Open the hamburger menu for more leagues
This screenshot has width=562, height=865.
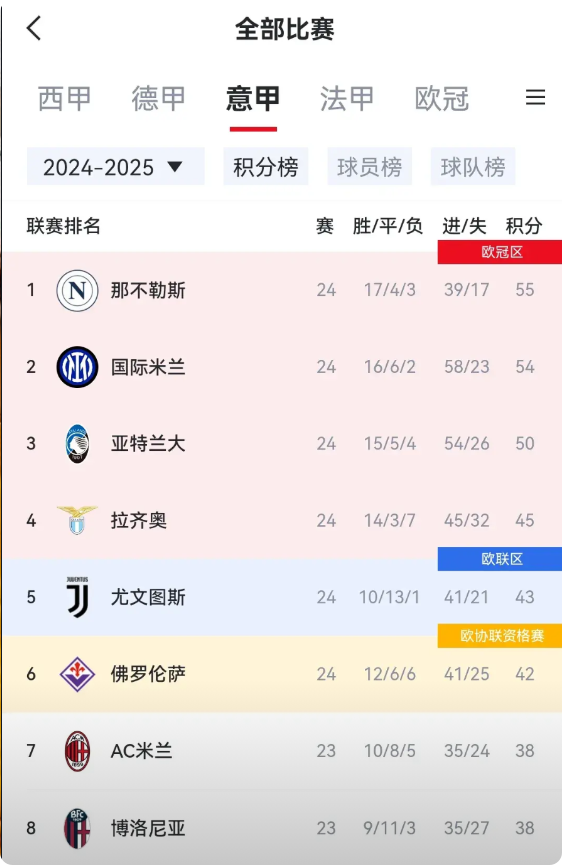click(x=535, y=98)
